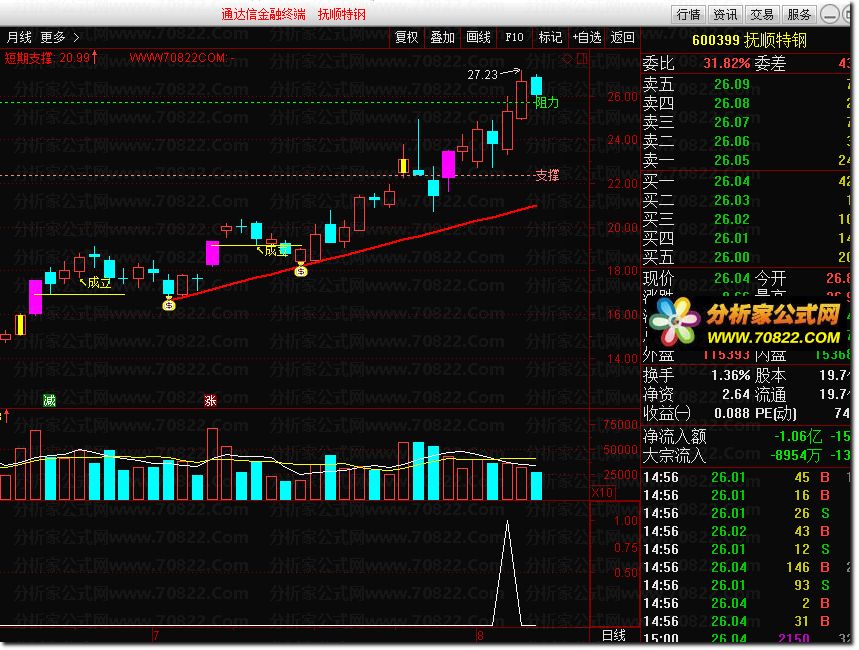Click the 复权 price adjustment button
This screenshot has width=859, height=650.
(x=406, y=37)
